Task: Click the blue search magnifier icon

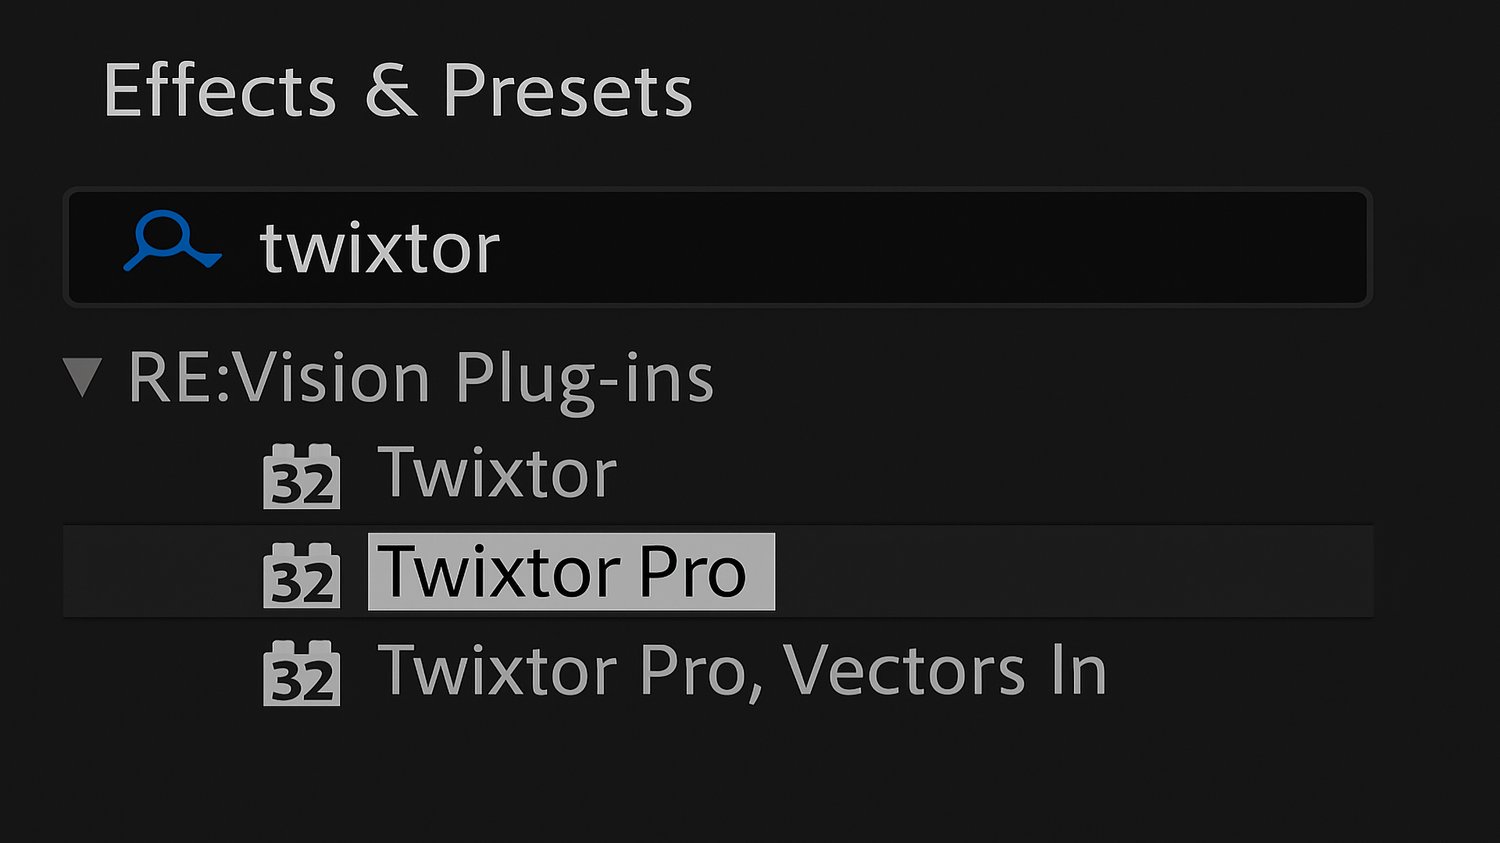Action: pos(169,243)
